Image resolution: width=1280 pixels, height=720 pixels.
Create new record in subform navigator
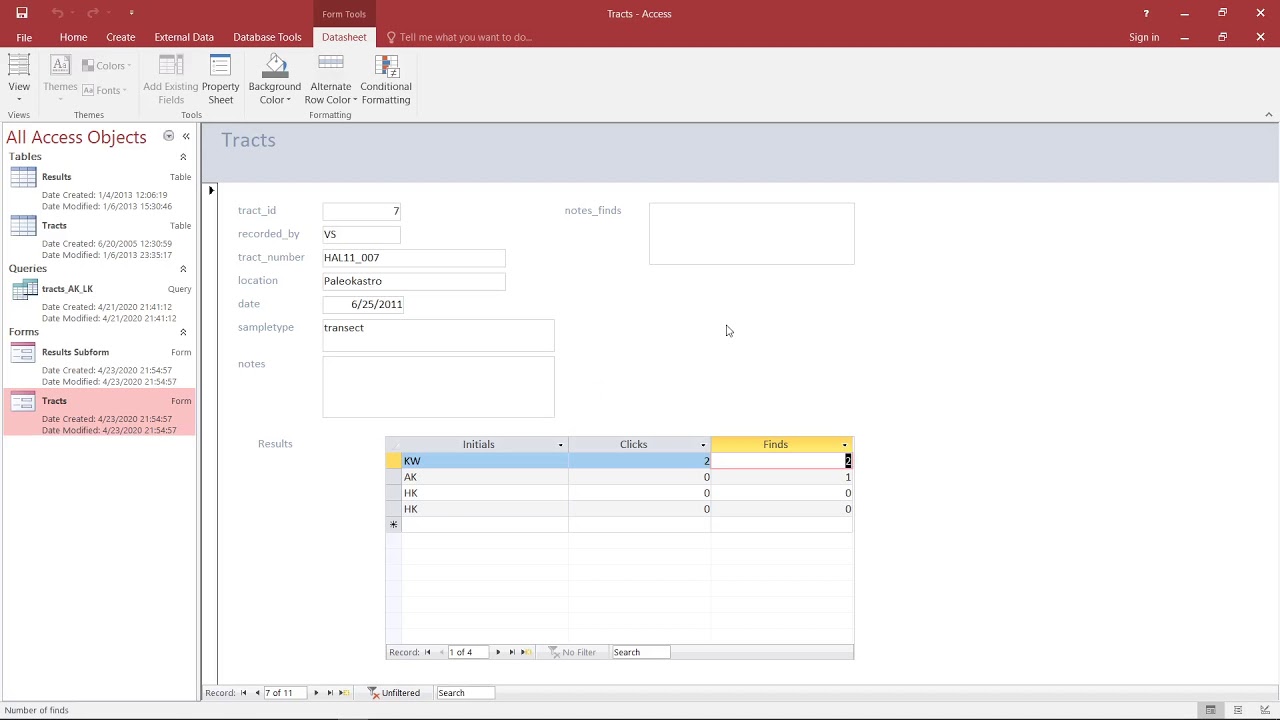coord(527,652)
